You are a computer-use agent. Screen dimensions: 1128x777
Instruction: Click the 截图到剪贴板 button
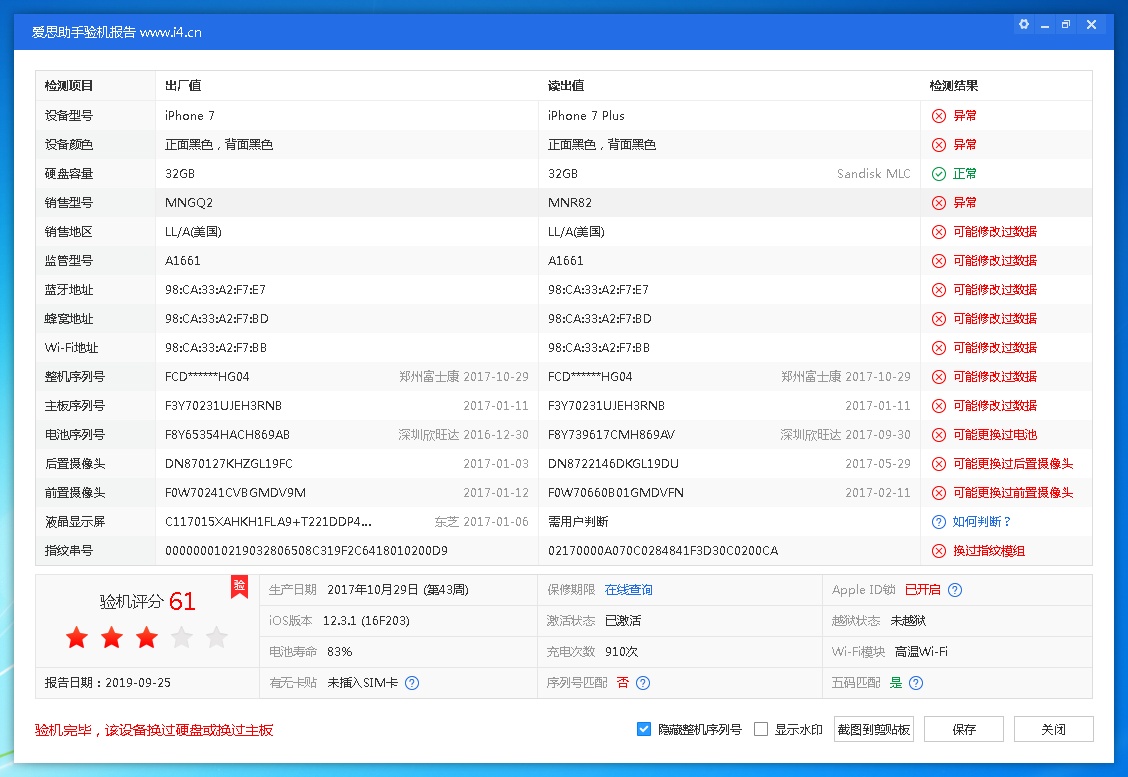click(874, 730)
